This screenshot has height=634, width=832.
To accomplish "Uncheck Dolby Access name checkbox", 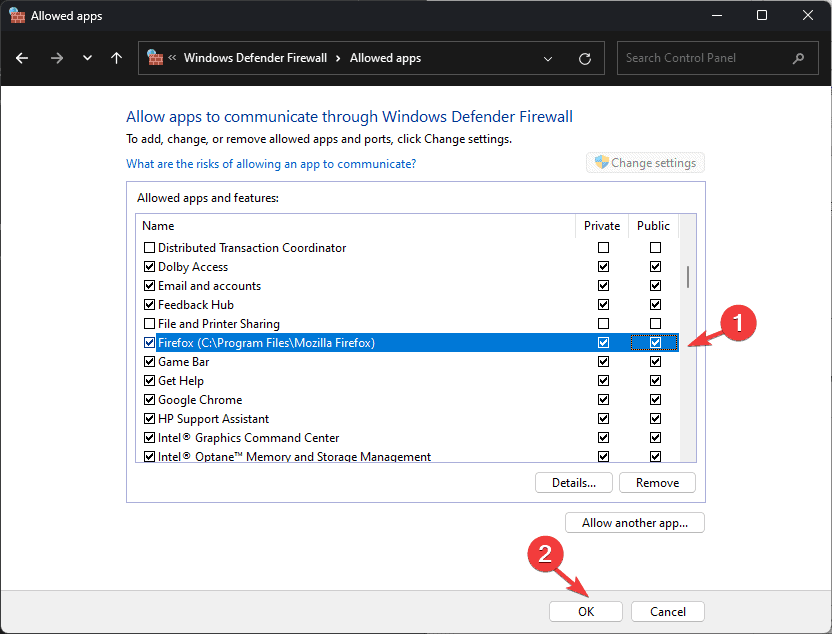I will click(150, 266).
